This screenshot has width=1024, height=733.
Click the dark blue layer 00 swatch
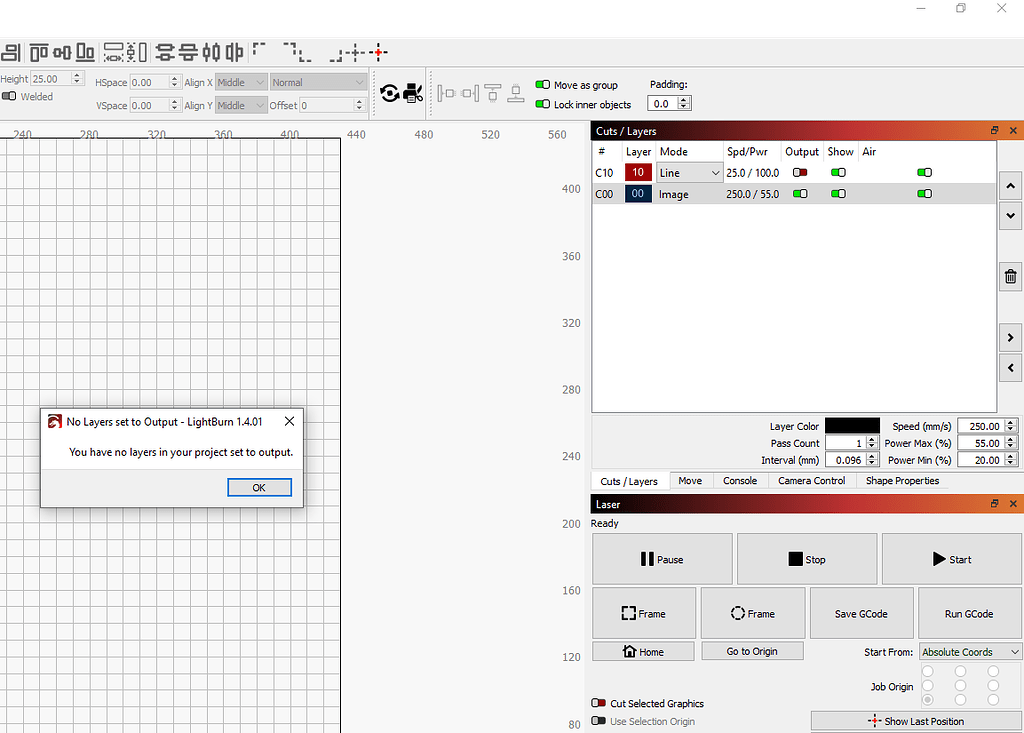(x=638, y=193)
